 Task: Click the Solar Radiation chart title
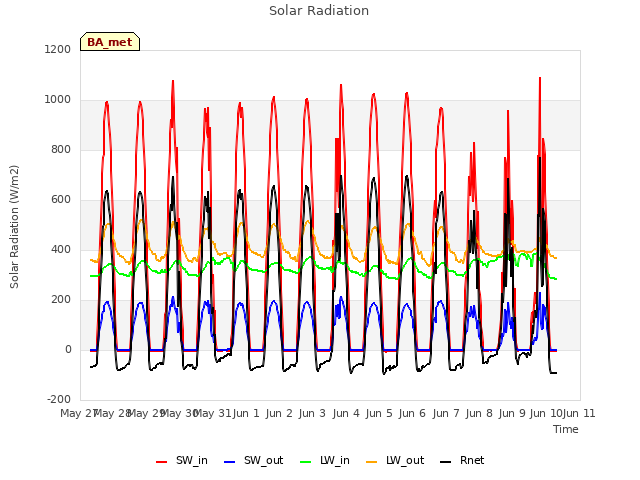click(319, 11)
